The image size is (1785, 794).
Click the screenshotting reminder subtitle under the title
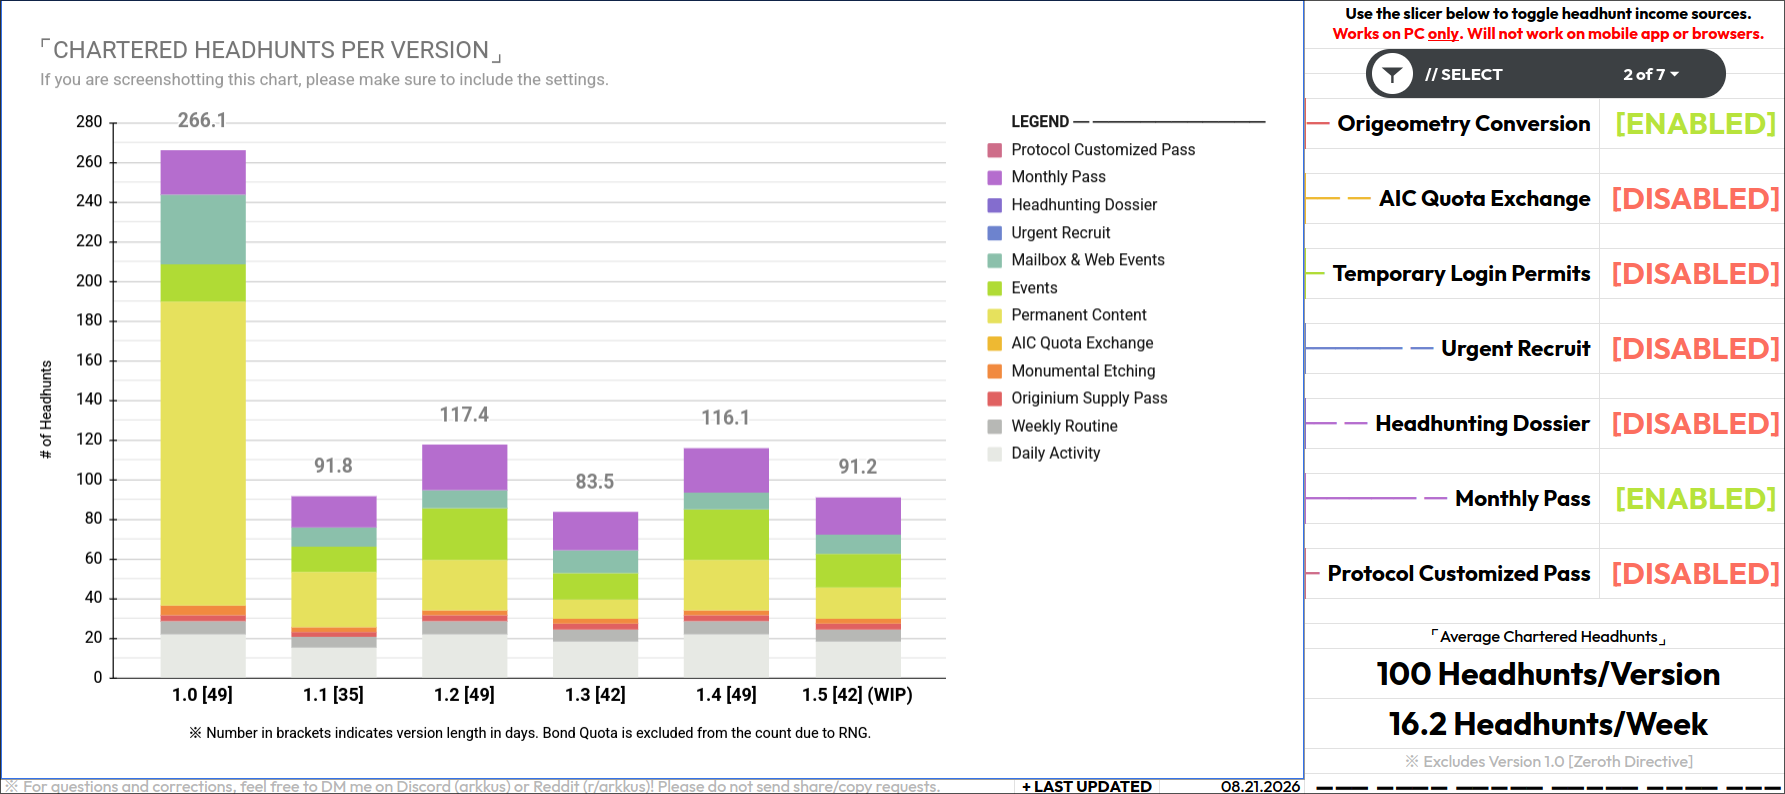tap(324, 80)
